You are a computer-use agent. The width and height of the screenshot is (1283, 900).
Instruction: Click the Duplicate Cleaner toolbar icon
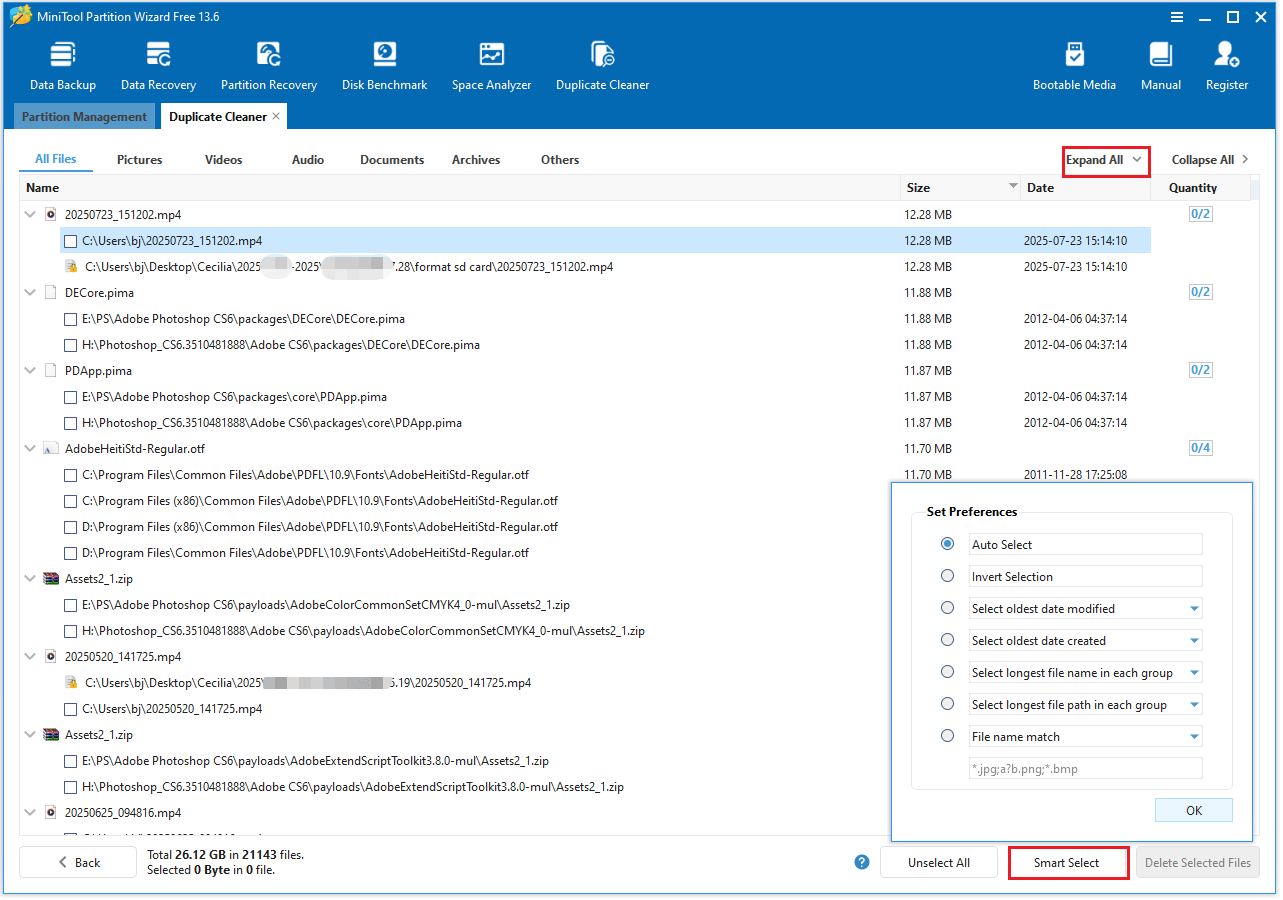(603, 66)
